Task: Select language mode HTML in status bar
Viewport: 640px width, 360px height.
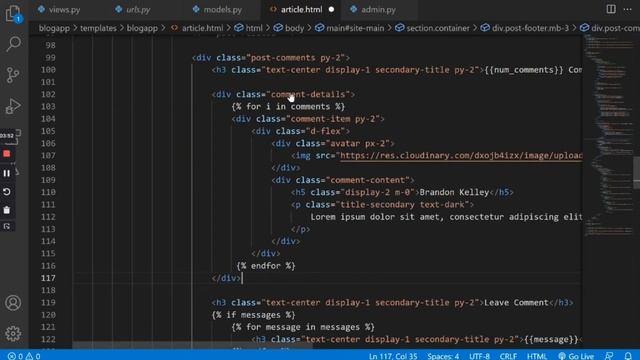Action: [x=537, y=356]
